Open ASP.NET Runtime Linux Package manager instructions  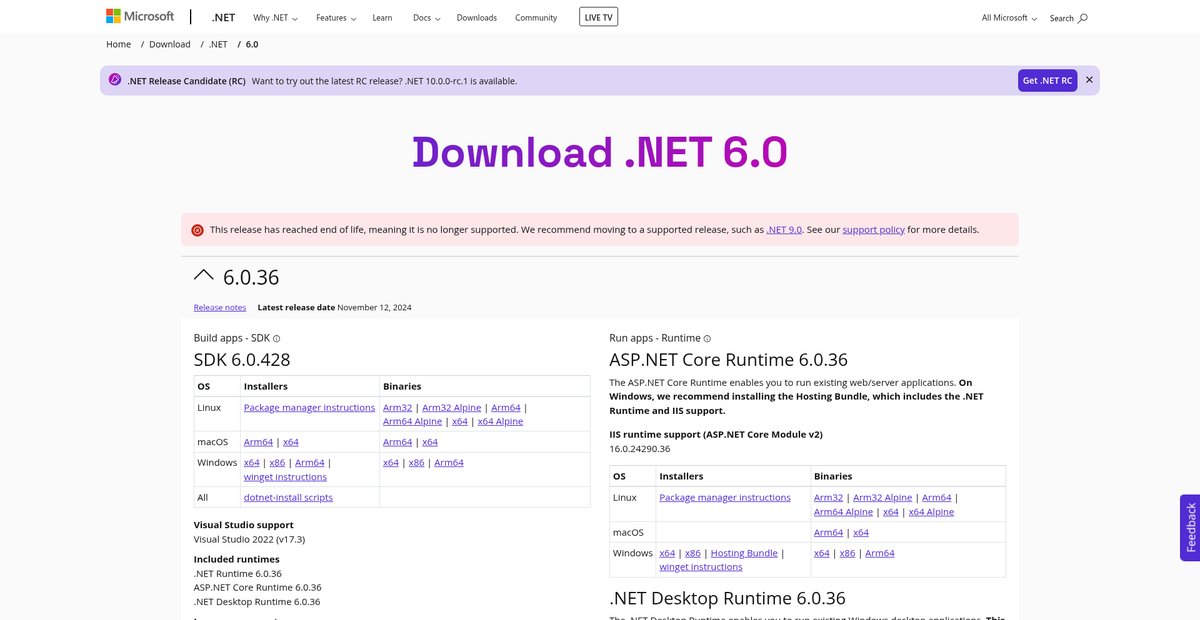click(725, 498)
